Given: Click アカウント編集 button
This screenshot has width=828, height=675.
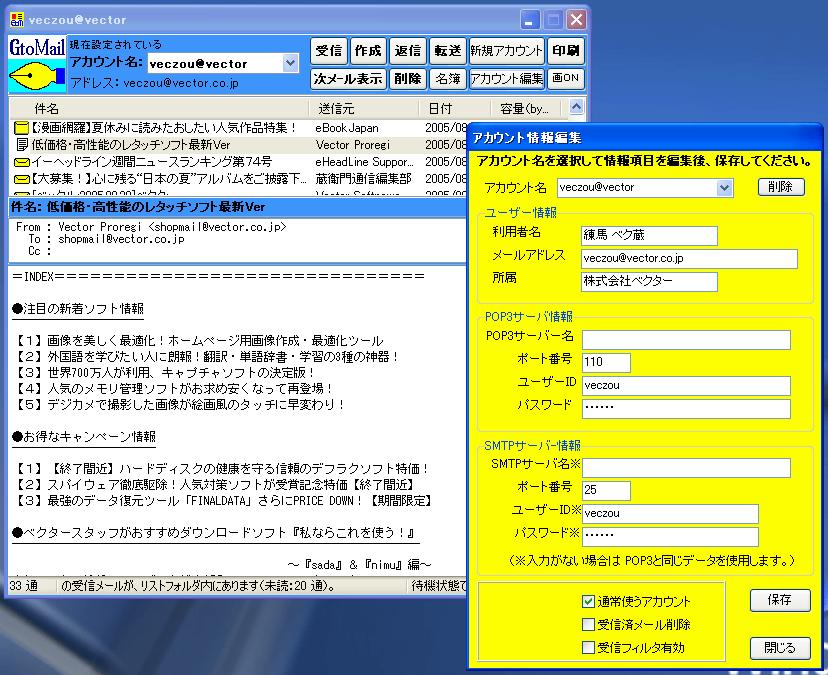Looking at the screenshot, I should [506, 79].
